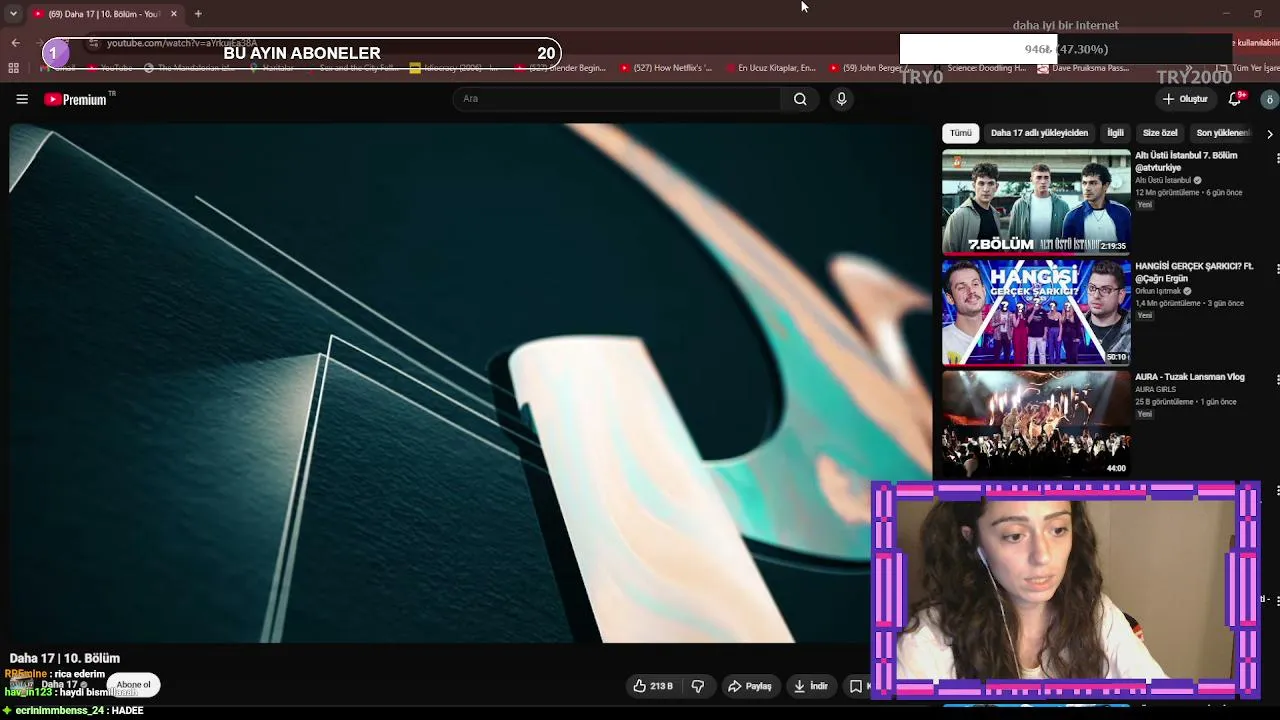Screen dimensions: 1280x720
Task: Click the 'Daha 17 | 10. Bölüm' video title
Action: click(x=65, y=658)
